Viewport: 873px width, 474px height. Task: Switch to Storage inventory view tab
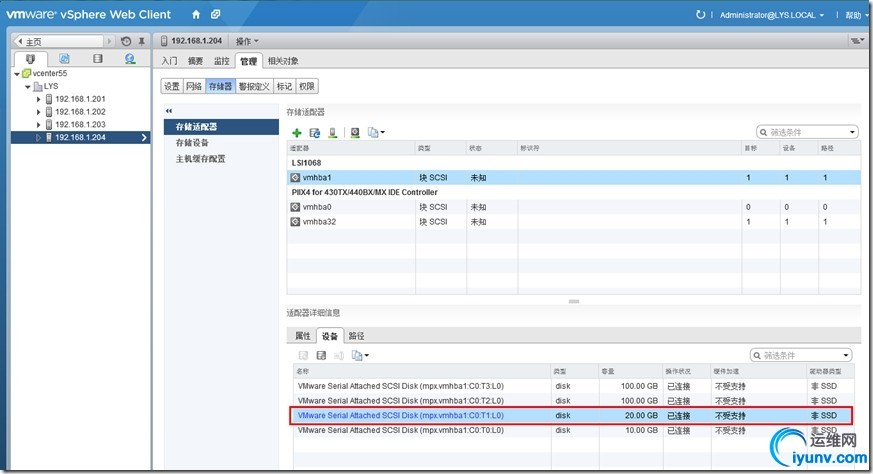click(97, 58)
